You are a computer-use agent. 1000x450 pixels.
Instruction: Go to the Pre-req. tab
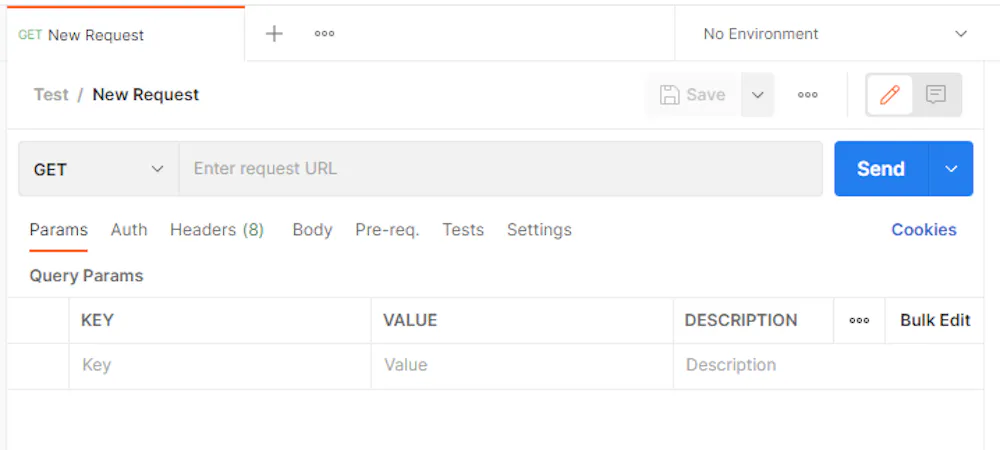tap(387, 230)
